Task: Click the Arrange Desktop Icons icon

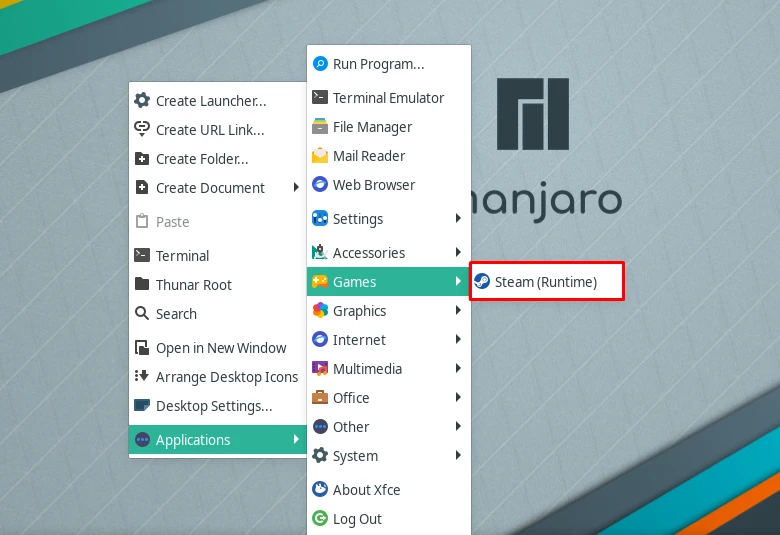Action: click(142, 376)
